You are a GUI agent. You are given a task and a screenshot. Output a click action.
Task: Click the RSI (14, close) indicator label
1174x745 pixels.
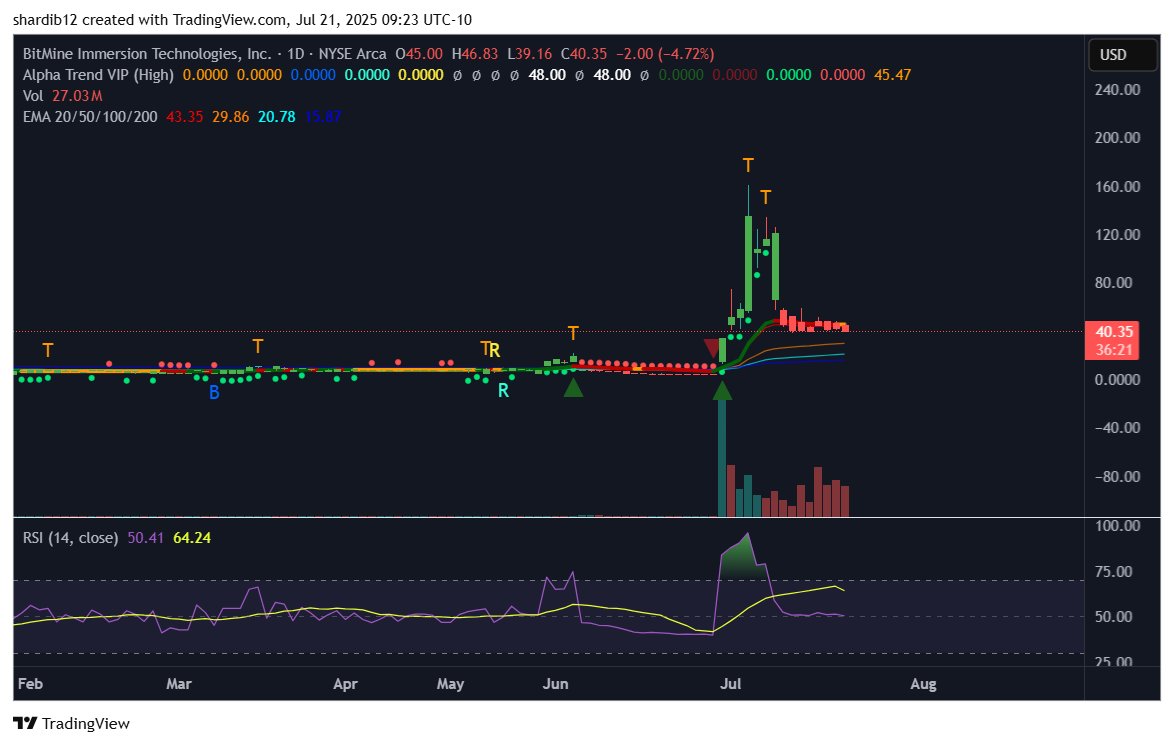point(70,538)
